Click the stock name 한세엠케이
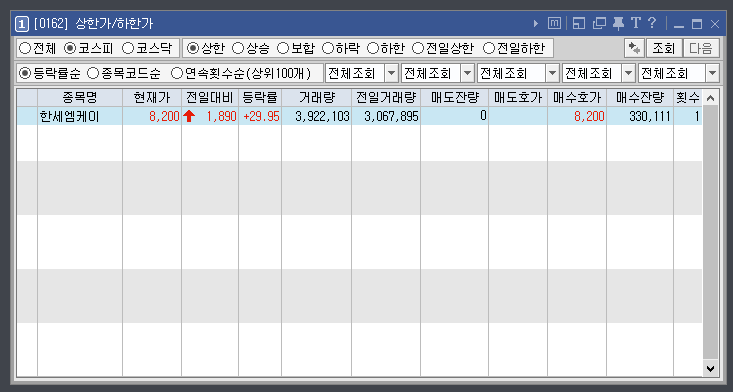Viewport: 733px width, 392px height. coord(70,116)
